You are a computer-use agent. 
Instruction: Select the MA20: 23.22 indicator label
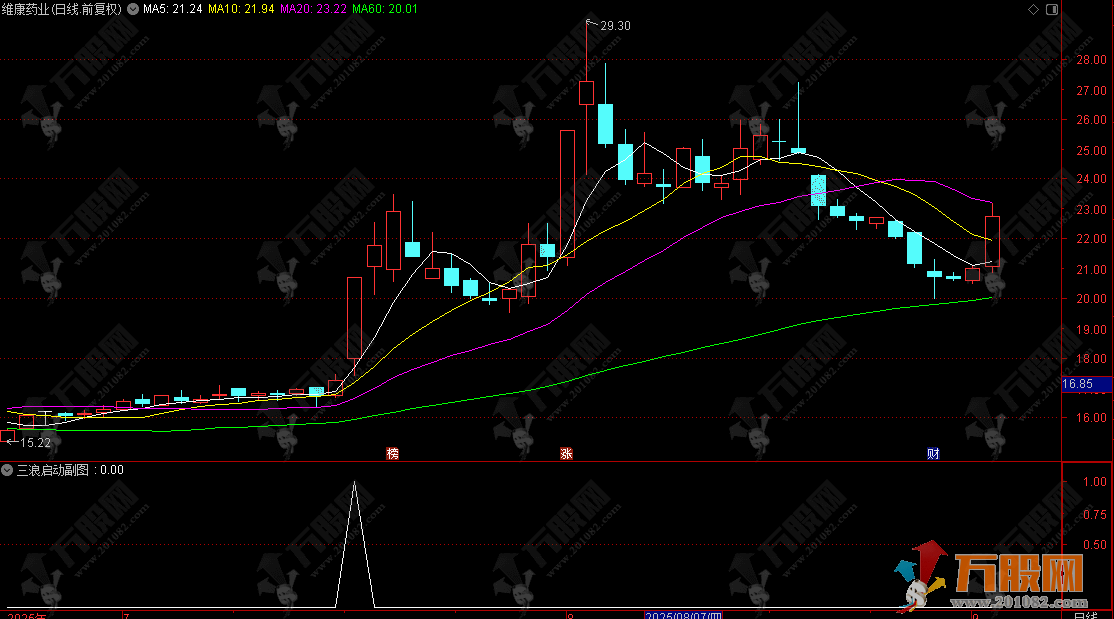point(313,9)
